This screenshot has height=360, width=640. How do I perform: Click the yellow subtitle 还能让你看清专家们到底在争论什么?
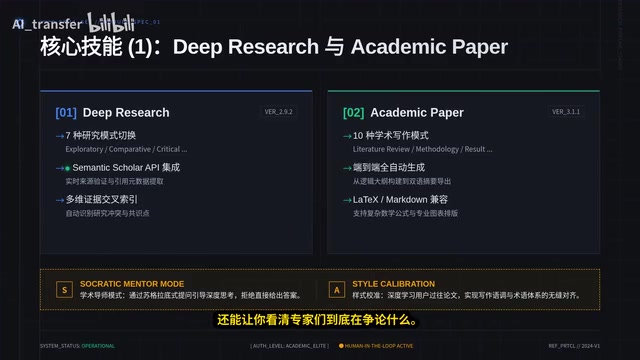(x=318, y=320)
